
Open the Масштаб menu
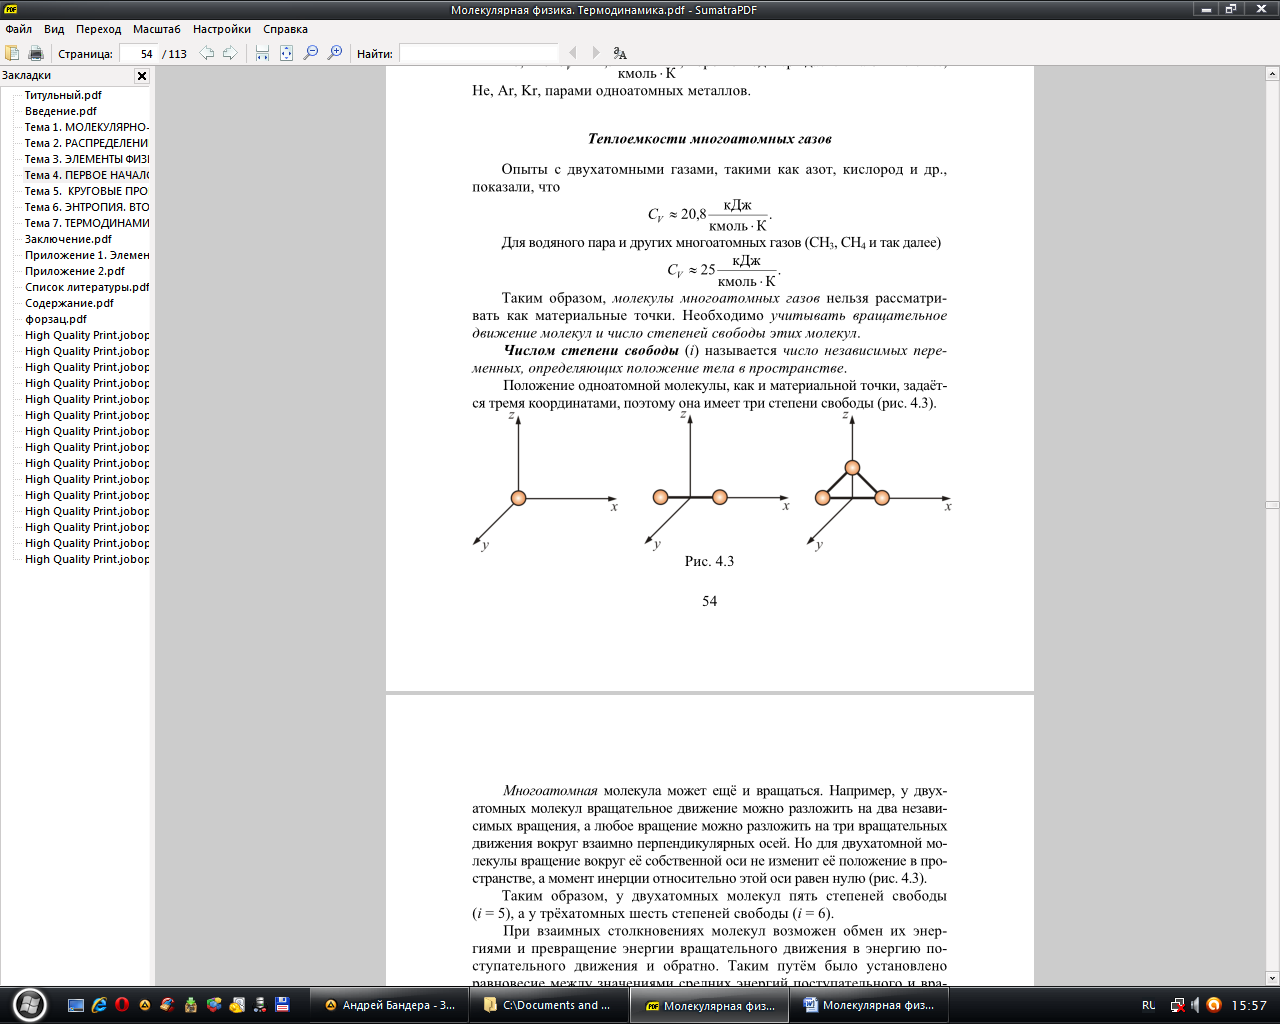coord(157,29)
